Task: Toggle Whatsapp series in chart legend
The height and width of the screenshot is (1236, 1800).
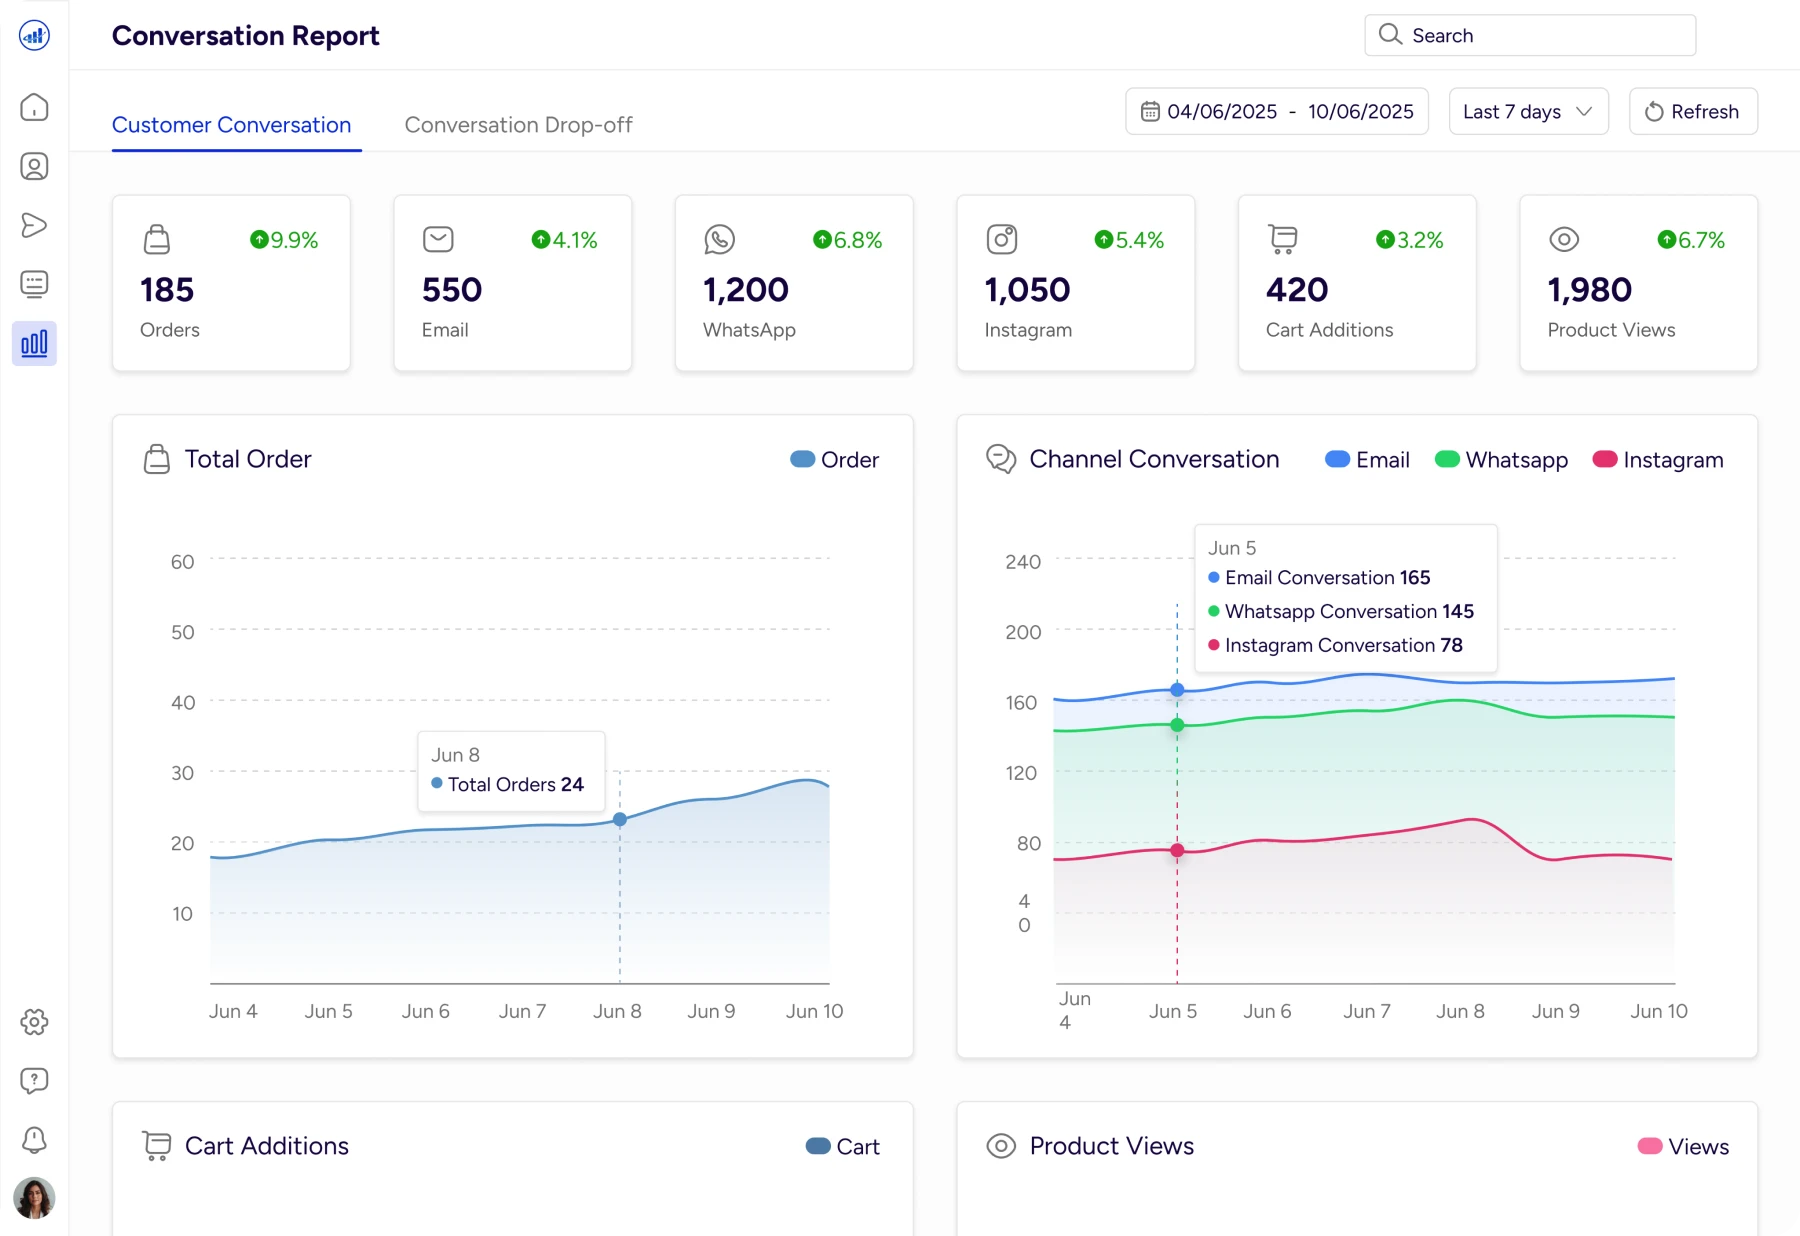Action: (1501, 460)
